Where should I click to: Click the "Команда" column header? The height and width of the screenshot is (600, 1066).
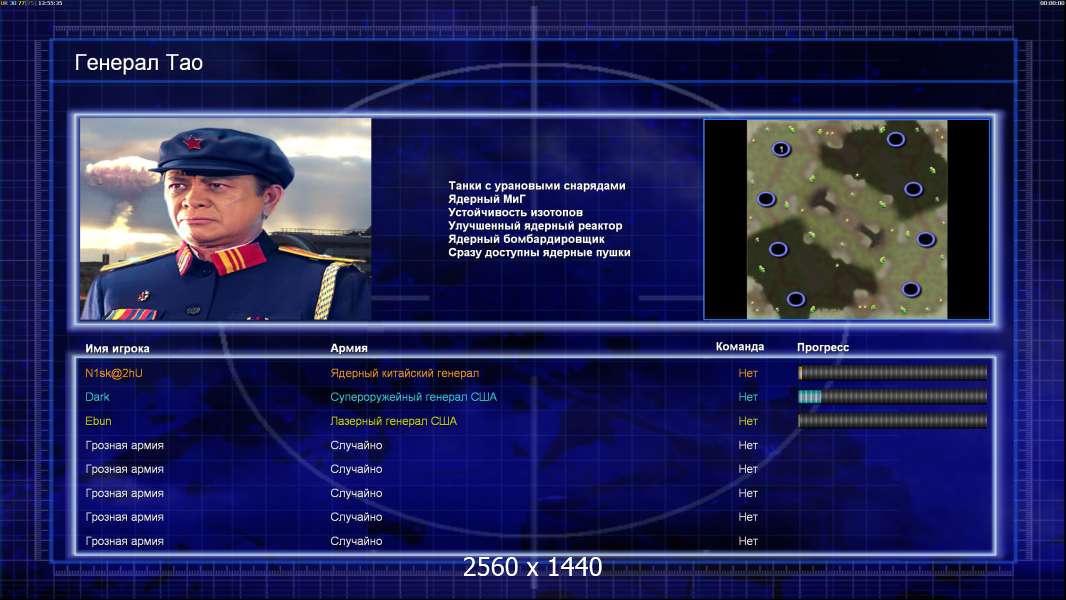740,347
